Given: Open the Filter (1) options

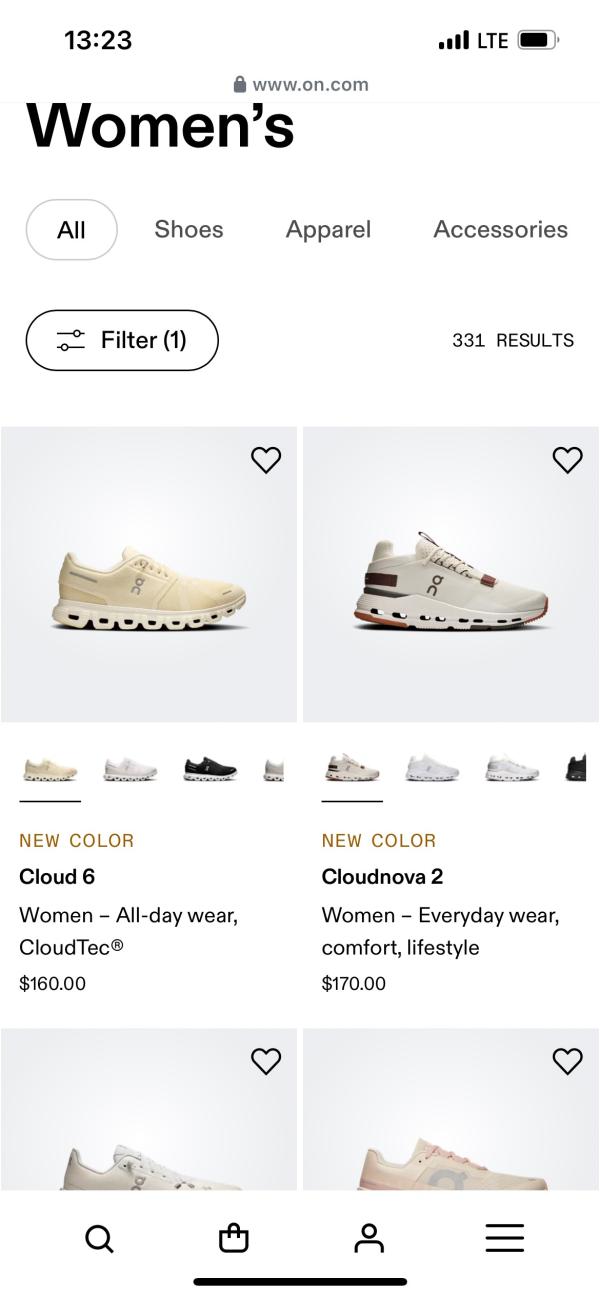Looking at the screenshot, I should (122, 340).
